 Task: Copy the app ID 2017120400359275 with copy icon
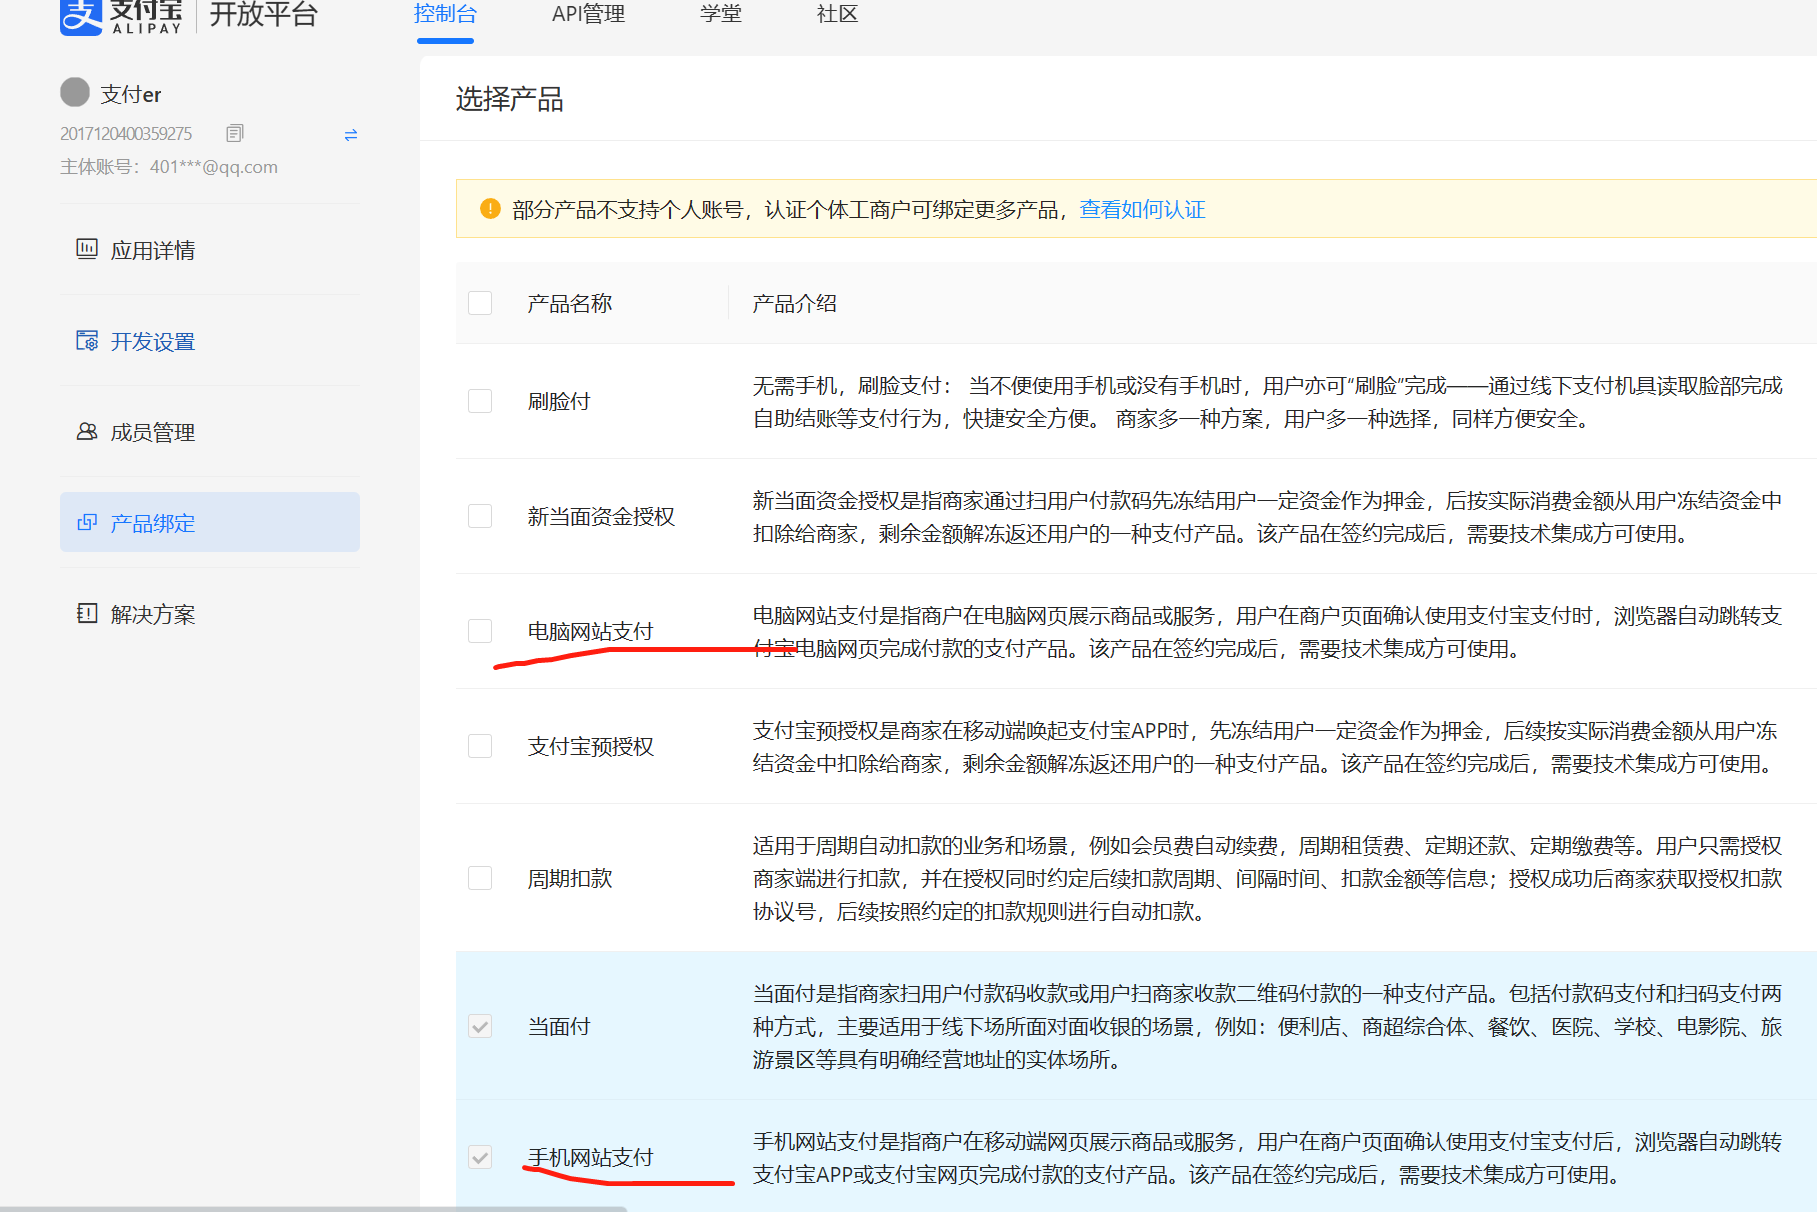tap(235, 133)
